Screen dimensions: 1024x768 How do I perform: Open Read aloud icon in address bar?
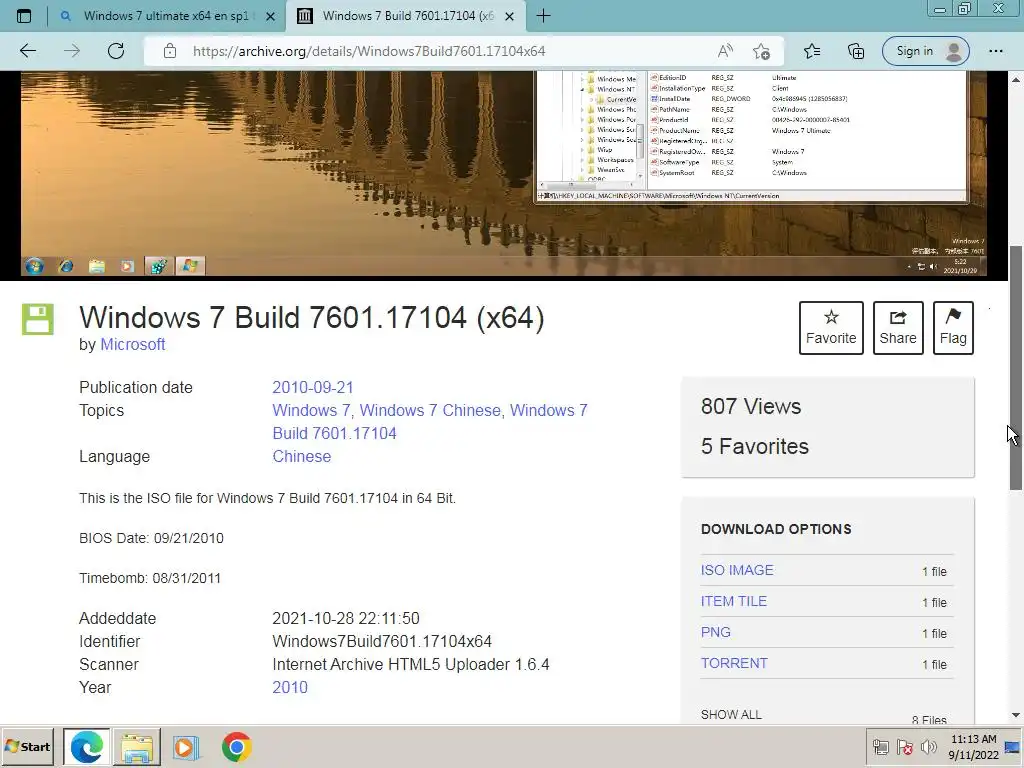(x=725, y=51)
